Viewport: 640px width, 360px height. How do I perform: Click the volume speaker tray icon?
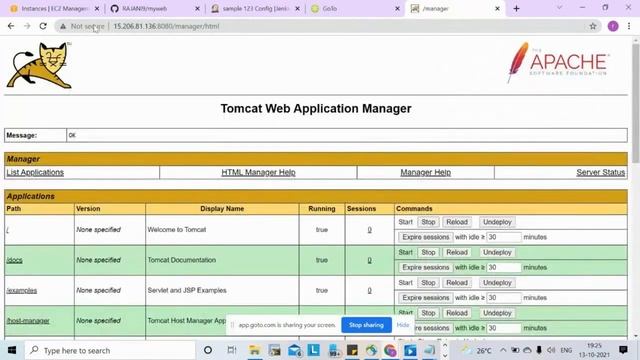(551, 350)
